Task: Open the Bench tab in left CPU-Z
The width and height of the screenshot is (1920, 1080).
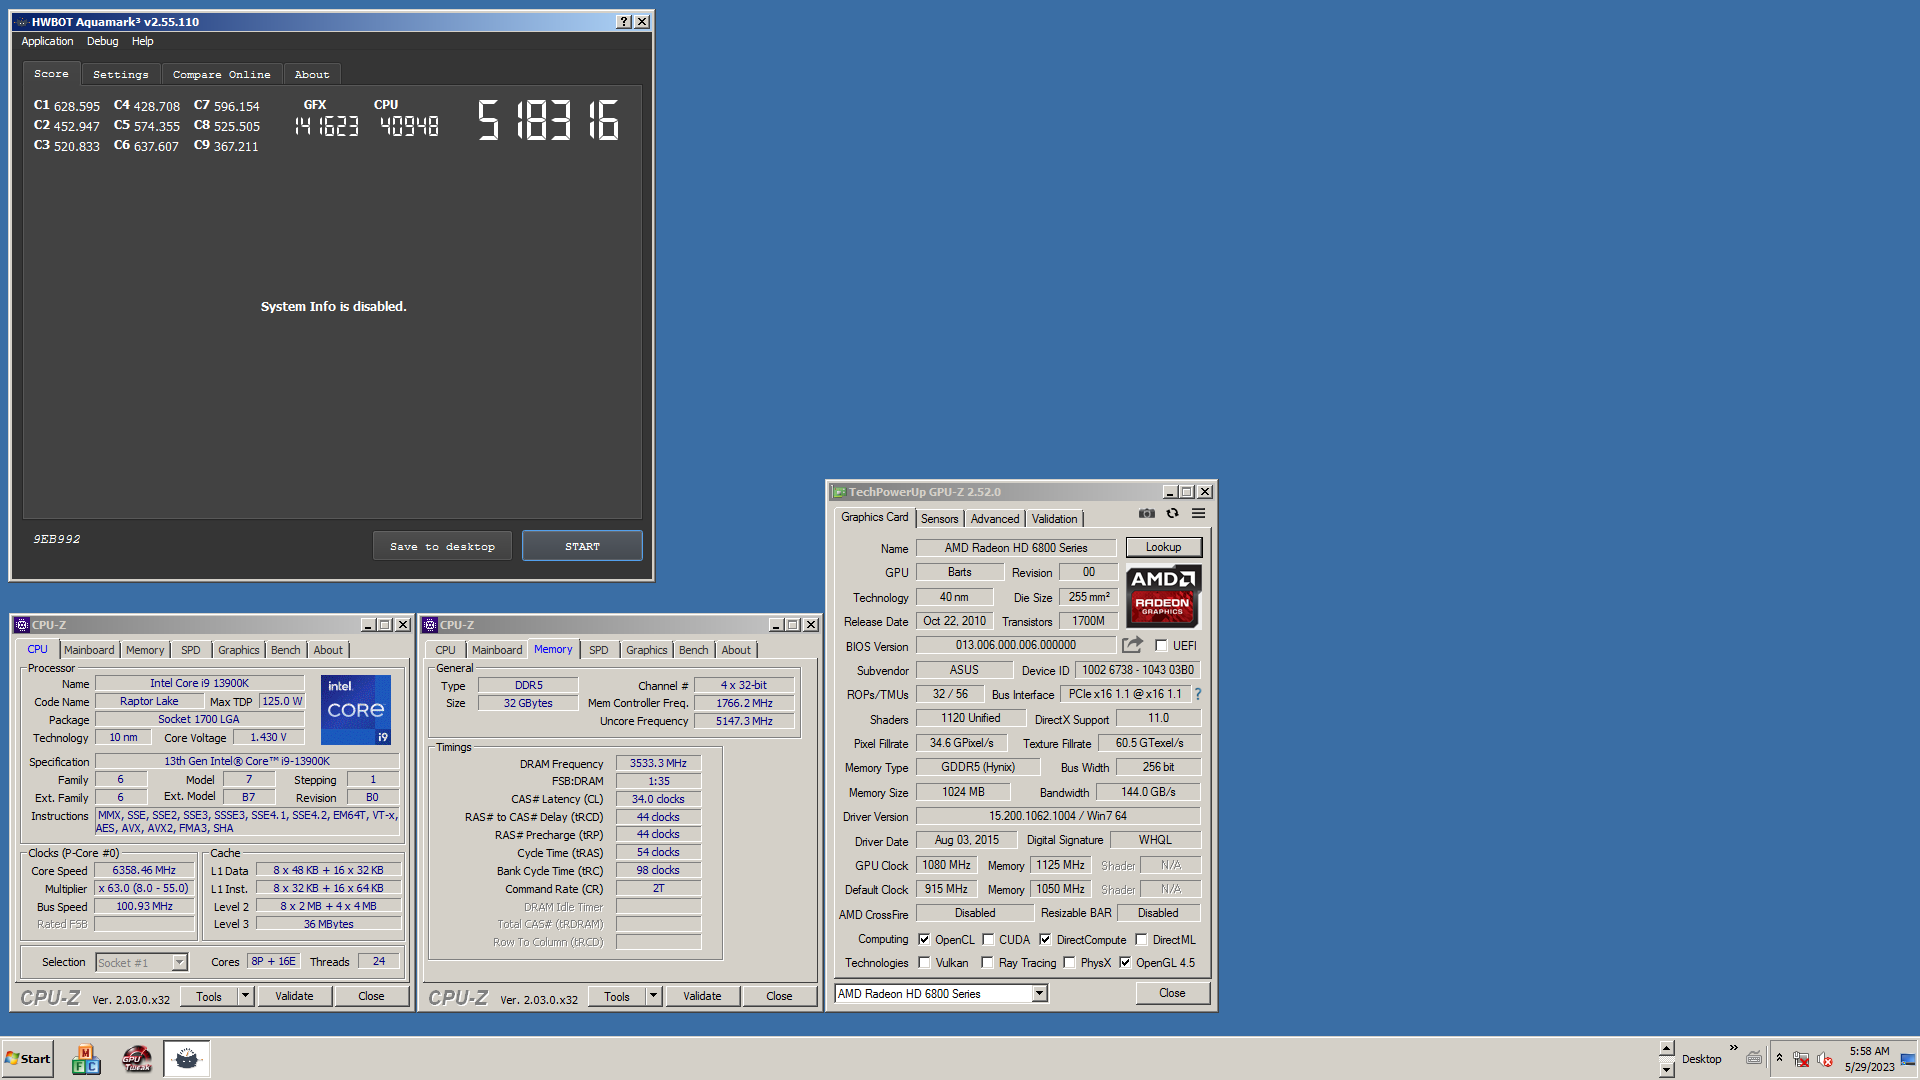Action: (x=285, y=650)
